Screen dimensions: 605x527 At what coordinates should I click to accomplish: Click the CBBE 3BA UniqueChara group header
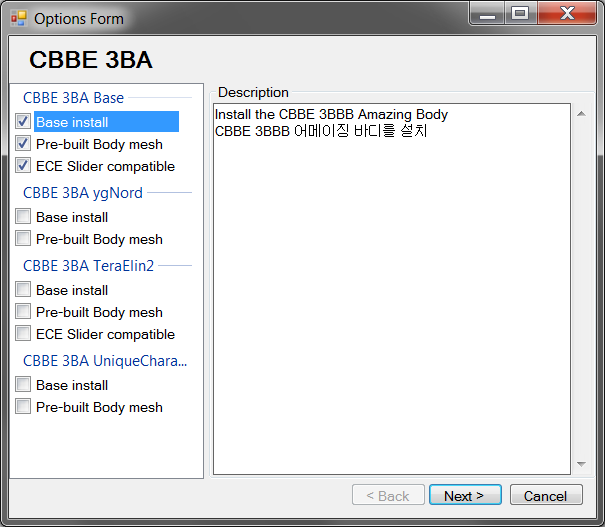coord(105,360)
